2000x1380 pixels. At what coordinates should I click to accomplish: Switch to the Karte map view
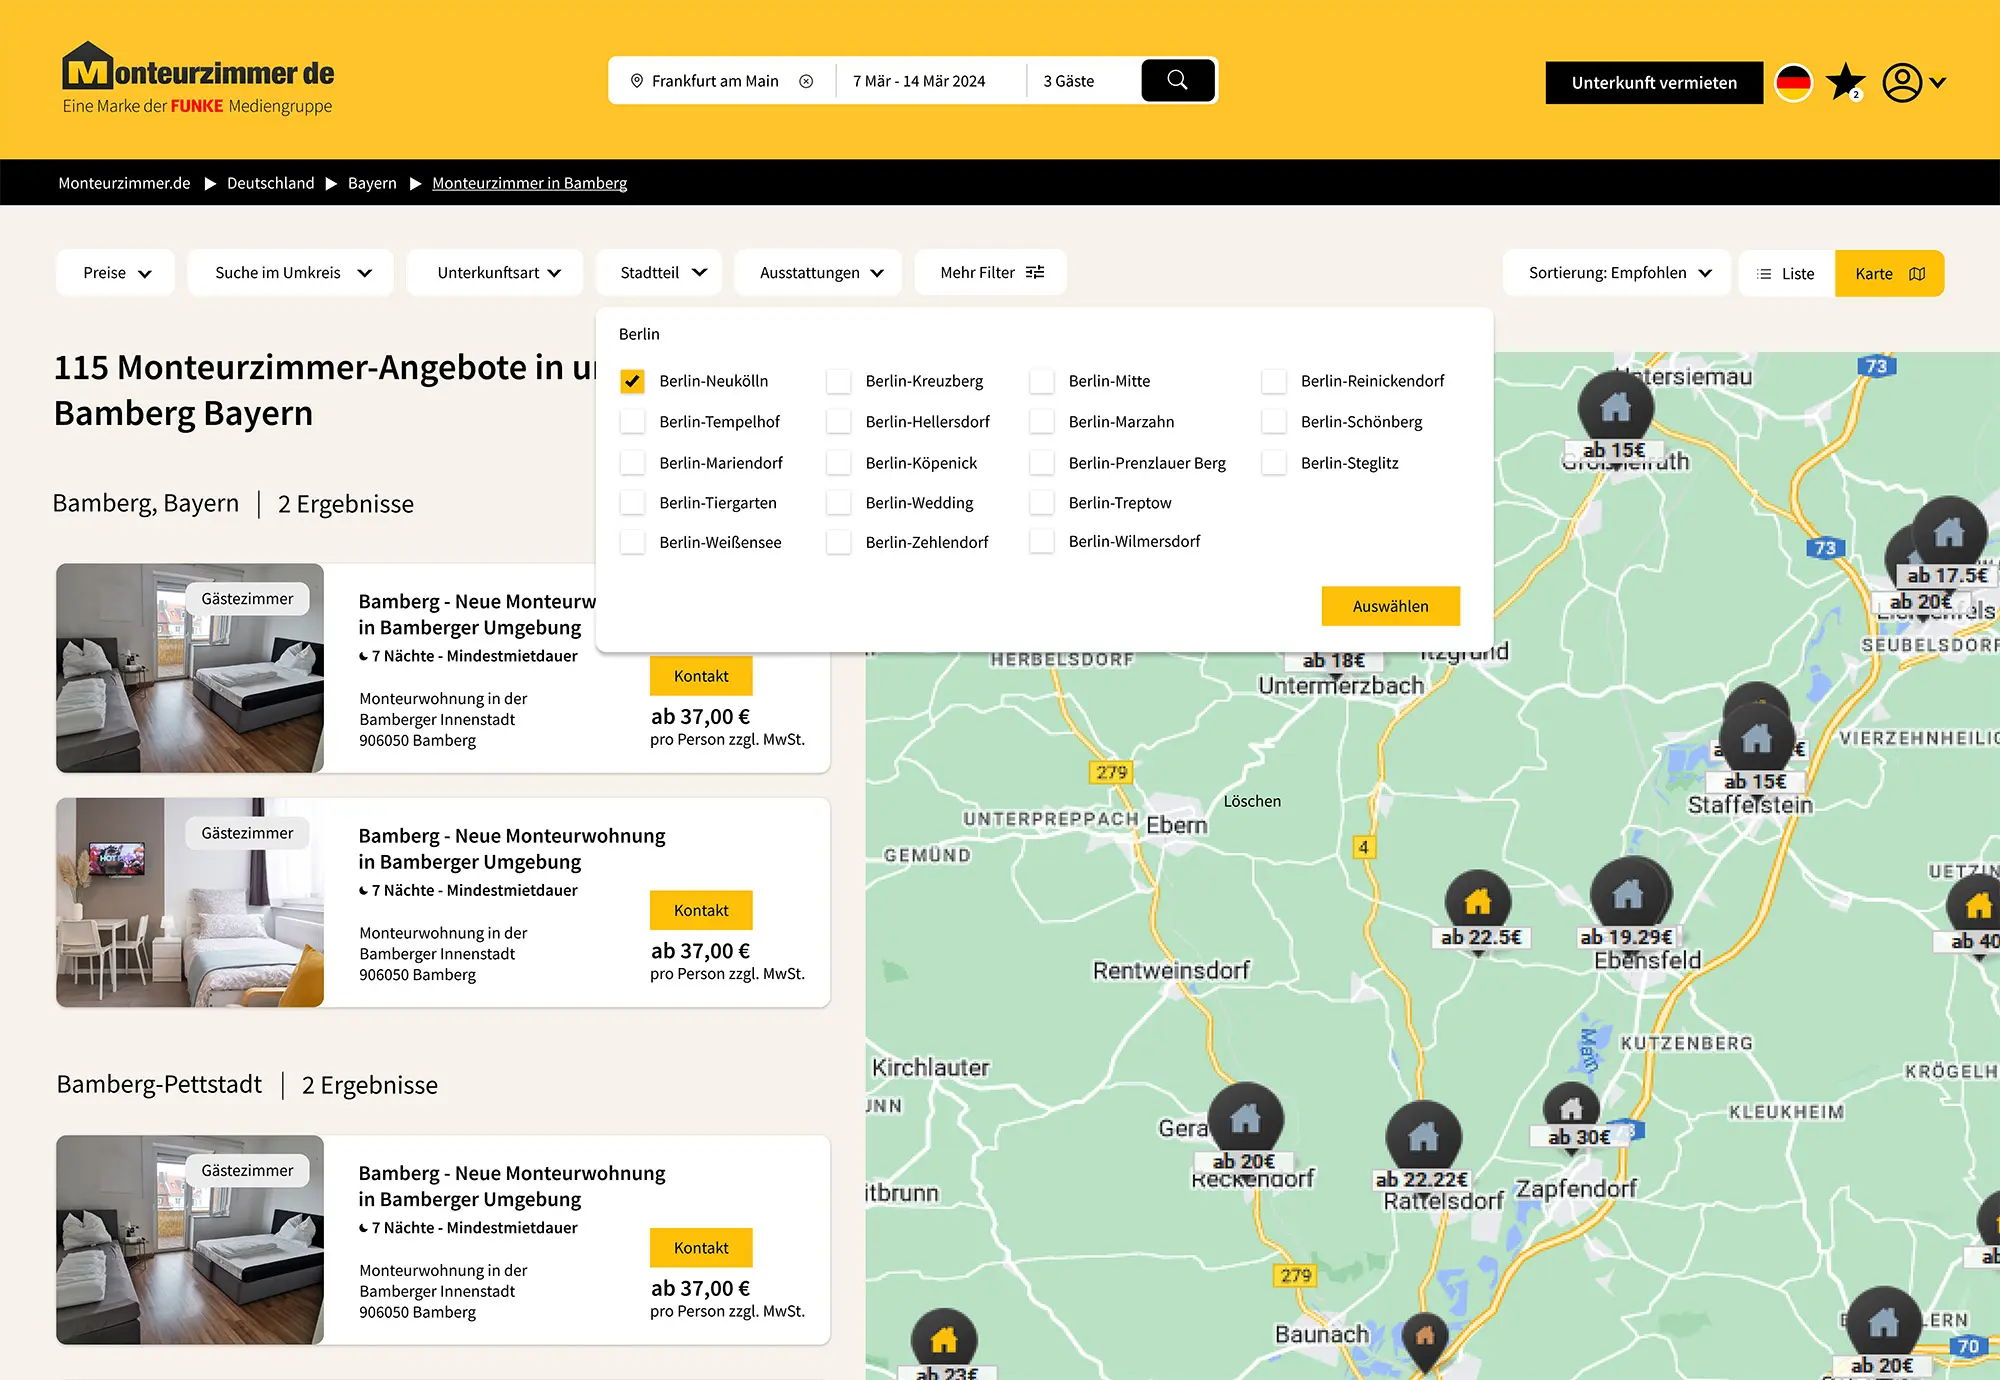click(1889, 274)
